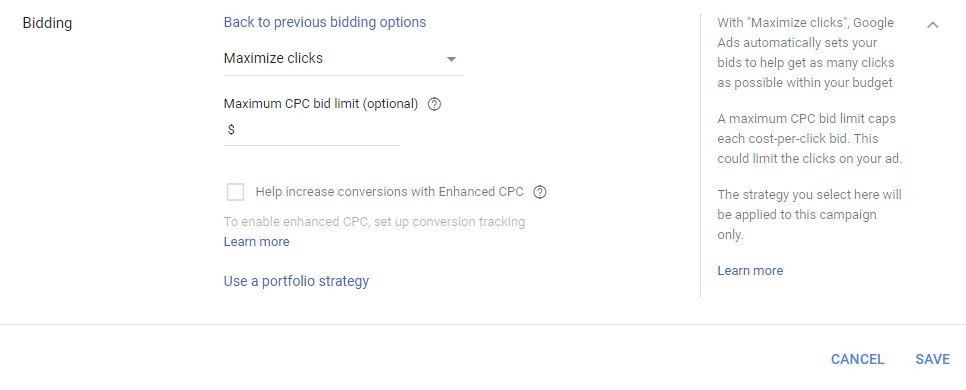Collapse the Bidding section with the chevron
Image resolution: width=966 pixels, height=390 pixels.
click(x=933, y=25)
